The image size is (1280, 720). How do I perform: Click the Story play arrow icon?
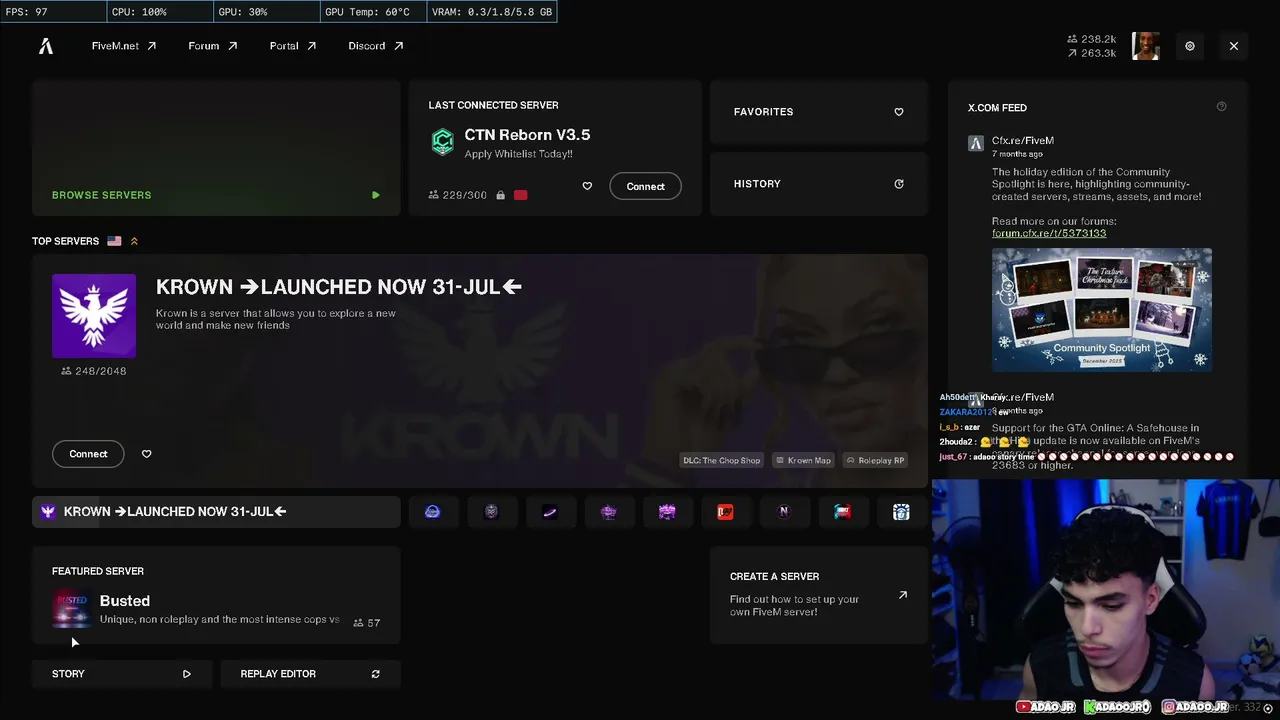click(186, 674)
